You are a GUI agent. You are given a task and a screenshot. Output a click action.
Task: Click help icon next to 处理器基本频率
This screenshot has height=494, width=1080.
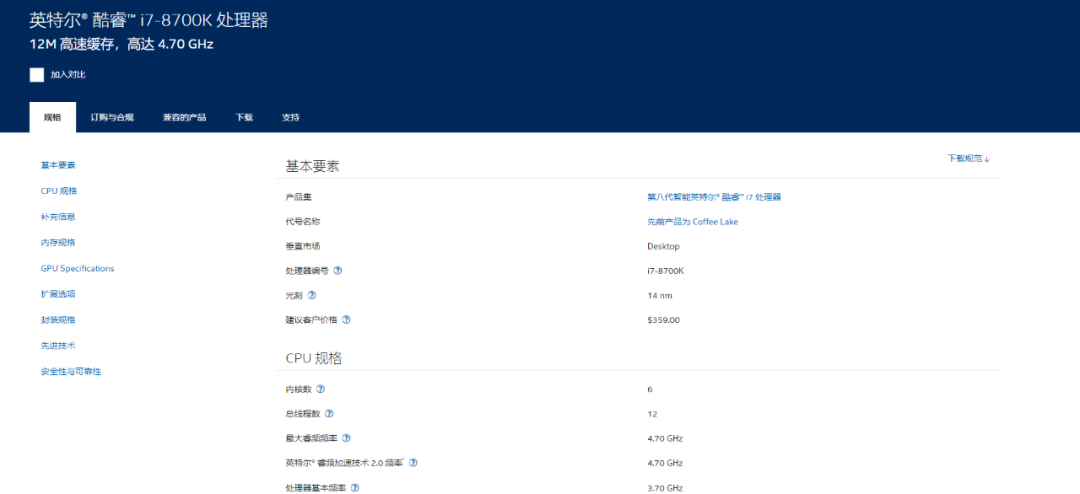pyautogui.click(x=355, y=488)
